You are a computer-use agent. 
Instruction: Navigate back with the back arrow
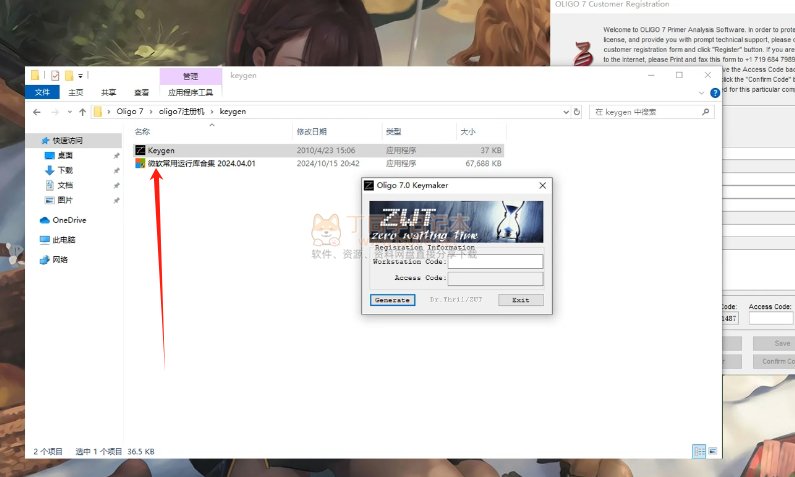coord(37,112)
